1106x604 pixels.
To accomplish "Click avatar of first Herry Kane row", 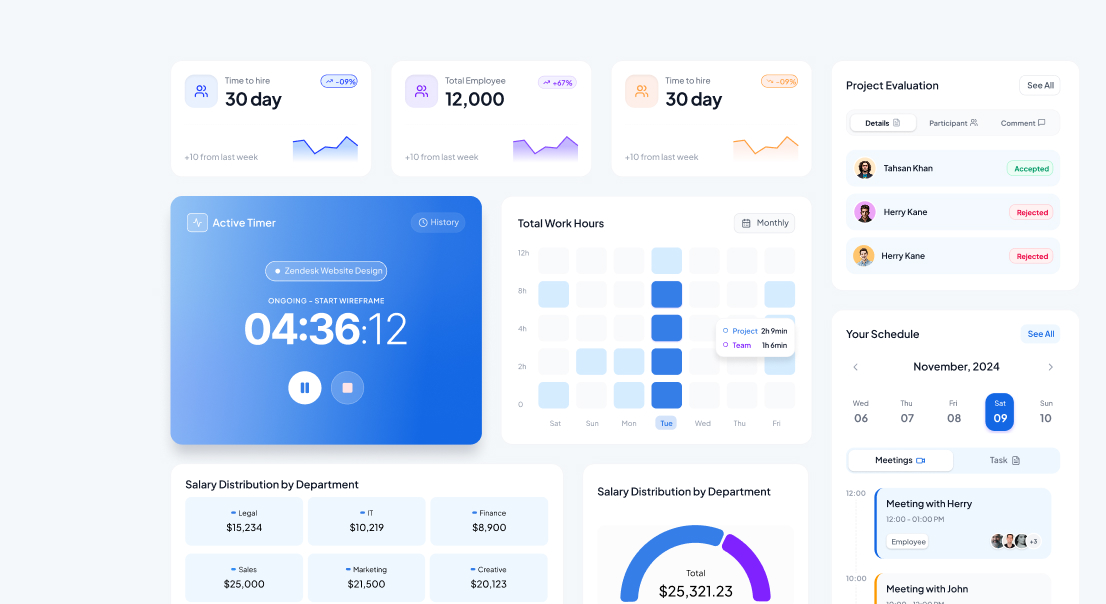I will coord(865,212).
